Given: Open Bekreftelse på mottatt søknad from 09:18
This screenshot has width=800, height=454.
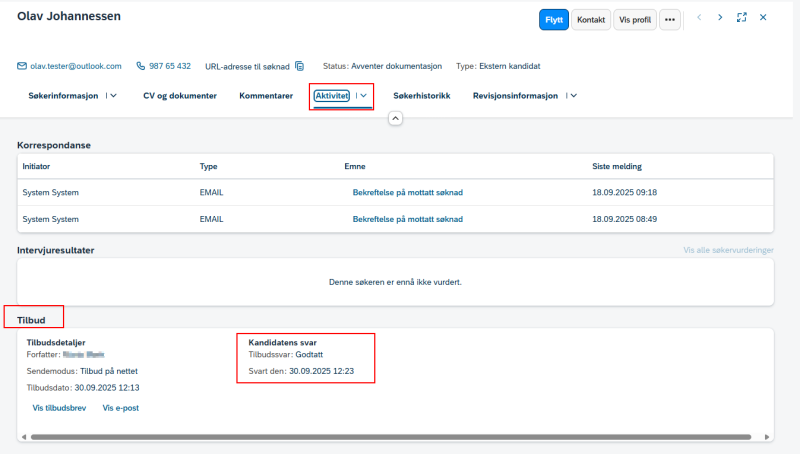Looking at the screenshot, I should pos(408,193).
